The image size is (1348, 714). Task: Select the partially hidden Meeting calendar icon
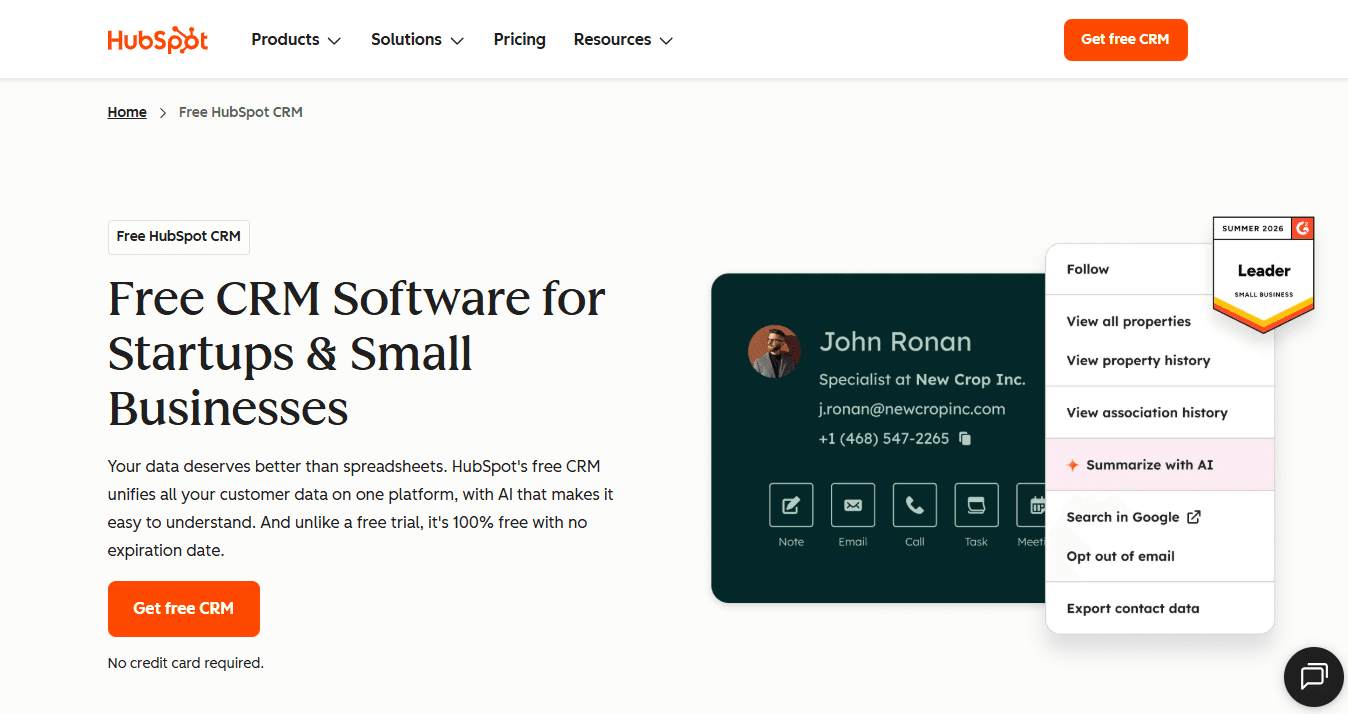(x=1031, y=505)
